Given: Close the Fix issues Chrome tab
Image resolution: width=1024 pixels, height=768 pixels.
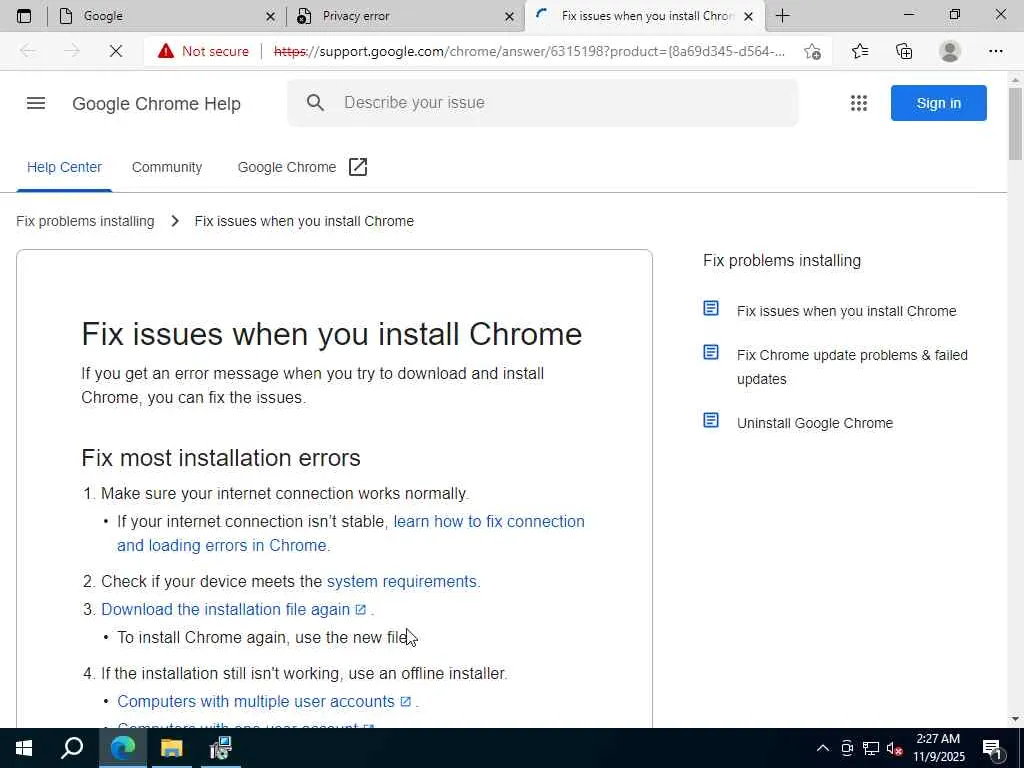Looking at the screenshot, I should 749,16.
